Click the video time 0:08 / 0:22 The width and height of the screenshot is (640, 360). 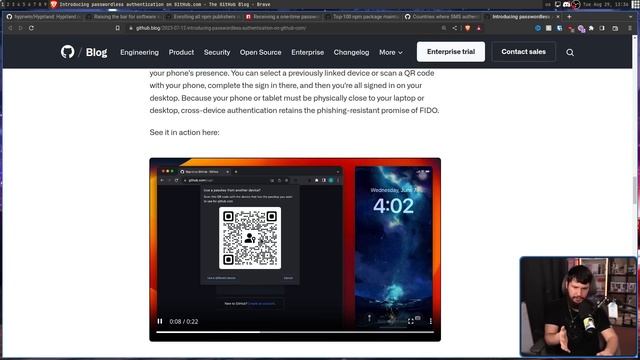(x=184, y=322)
